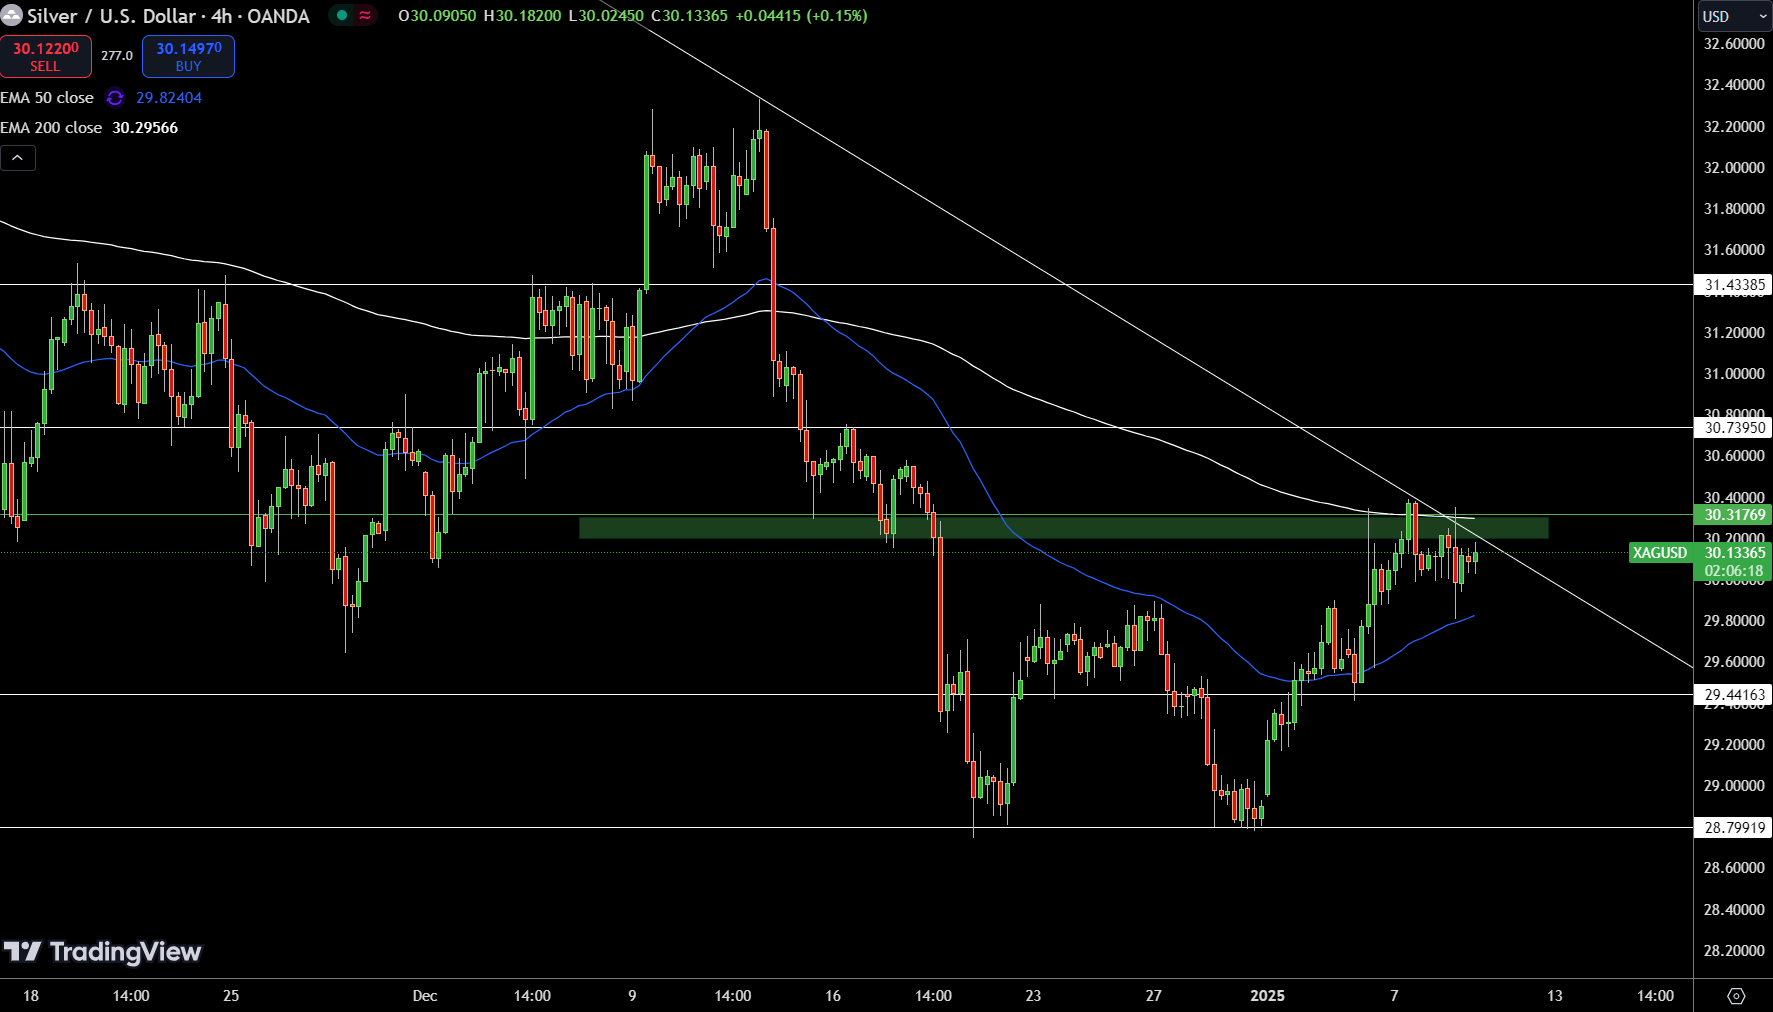
Task: Click the 25 date label on time axis
Action: 231,996
